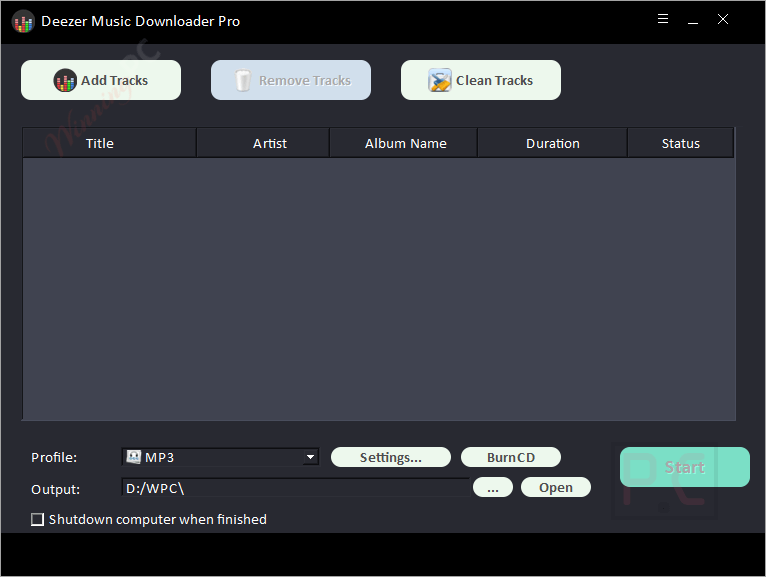Click the Add Tracks button
This screenshot has height=577, width=766.
[101, 80]
